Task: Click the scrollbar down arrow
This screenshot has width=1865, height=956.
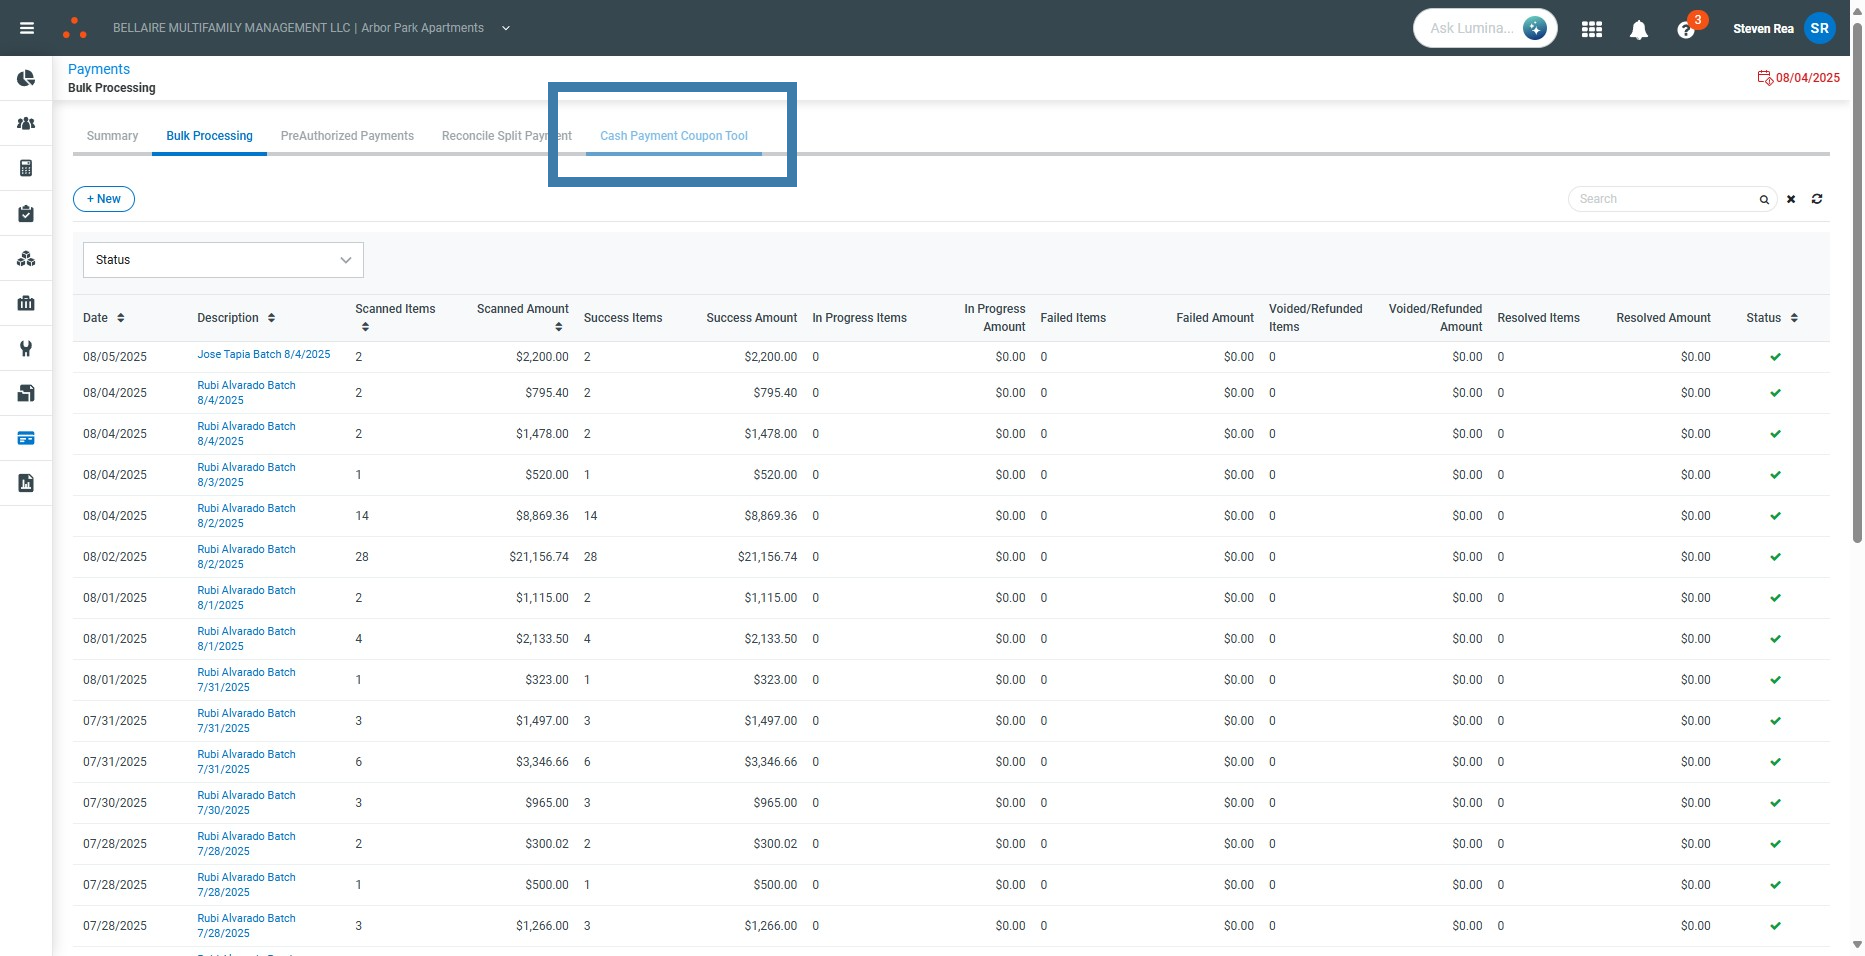Action: pyautogui.click(x=1857, y=944)
